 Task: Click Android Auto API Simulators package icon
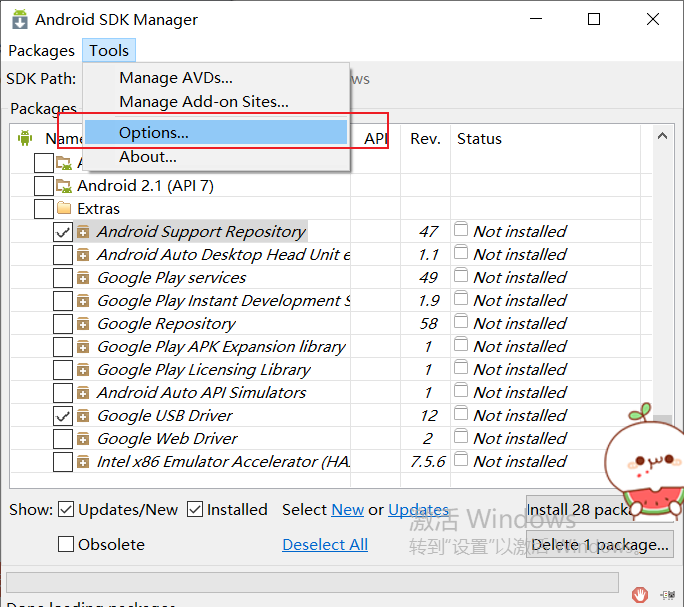coord(83,393)
